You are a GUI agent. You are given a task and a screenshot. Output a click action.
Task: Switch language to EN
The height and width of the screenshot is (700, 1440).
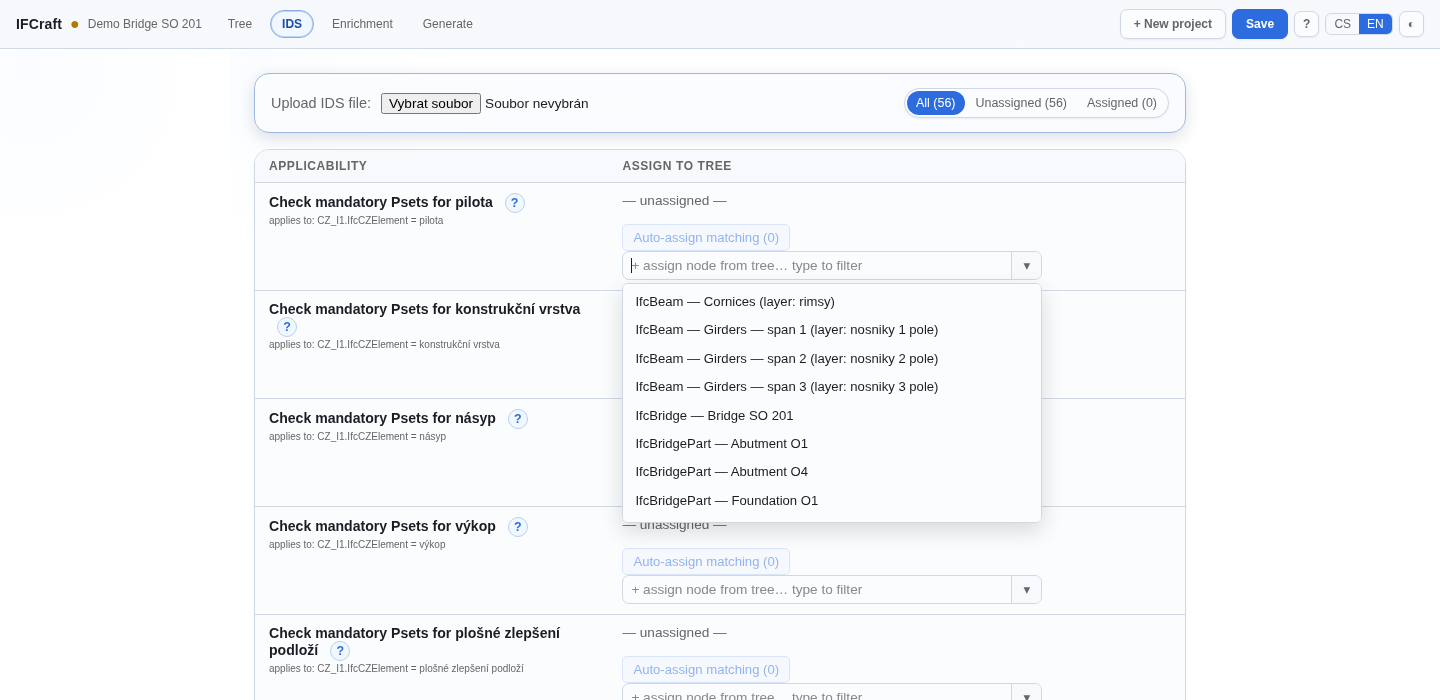point(1375,24)
